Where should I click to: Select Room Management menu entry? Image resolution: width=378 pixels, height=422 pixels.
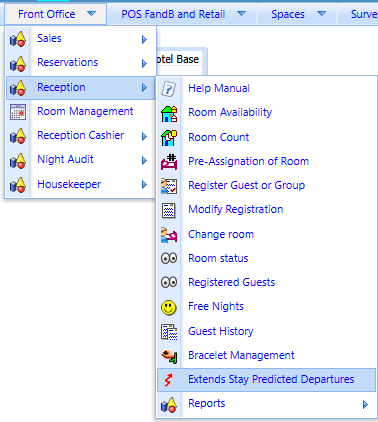click(x=81, y=112)
